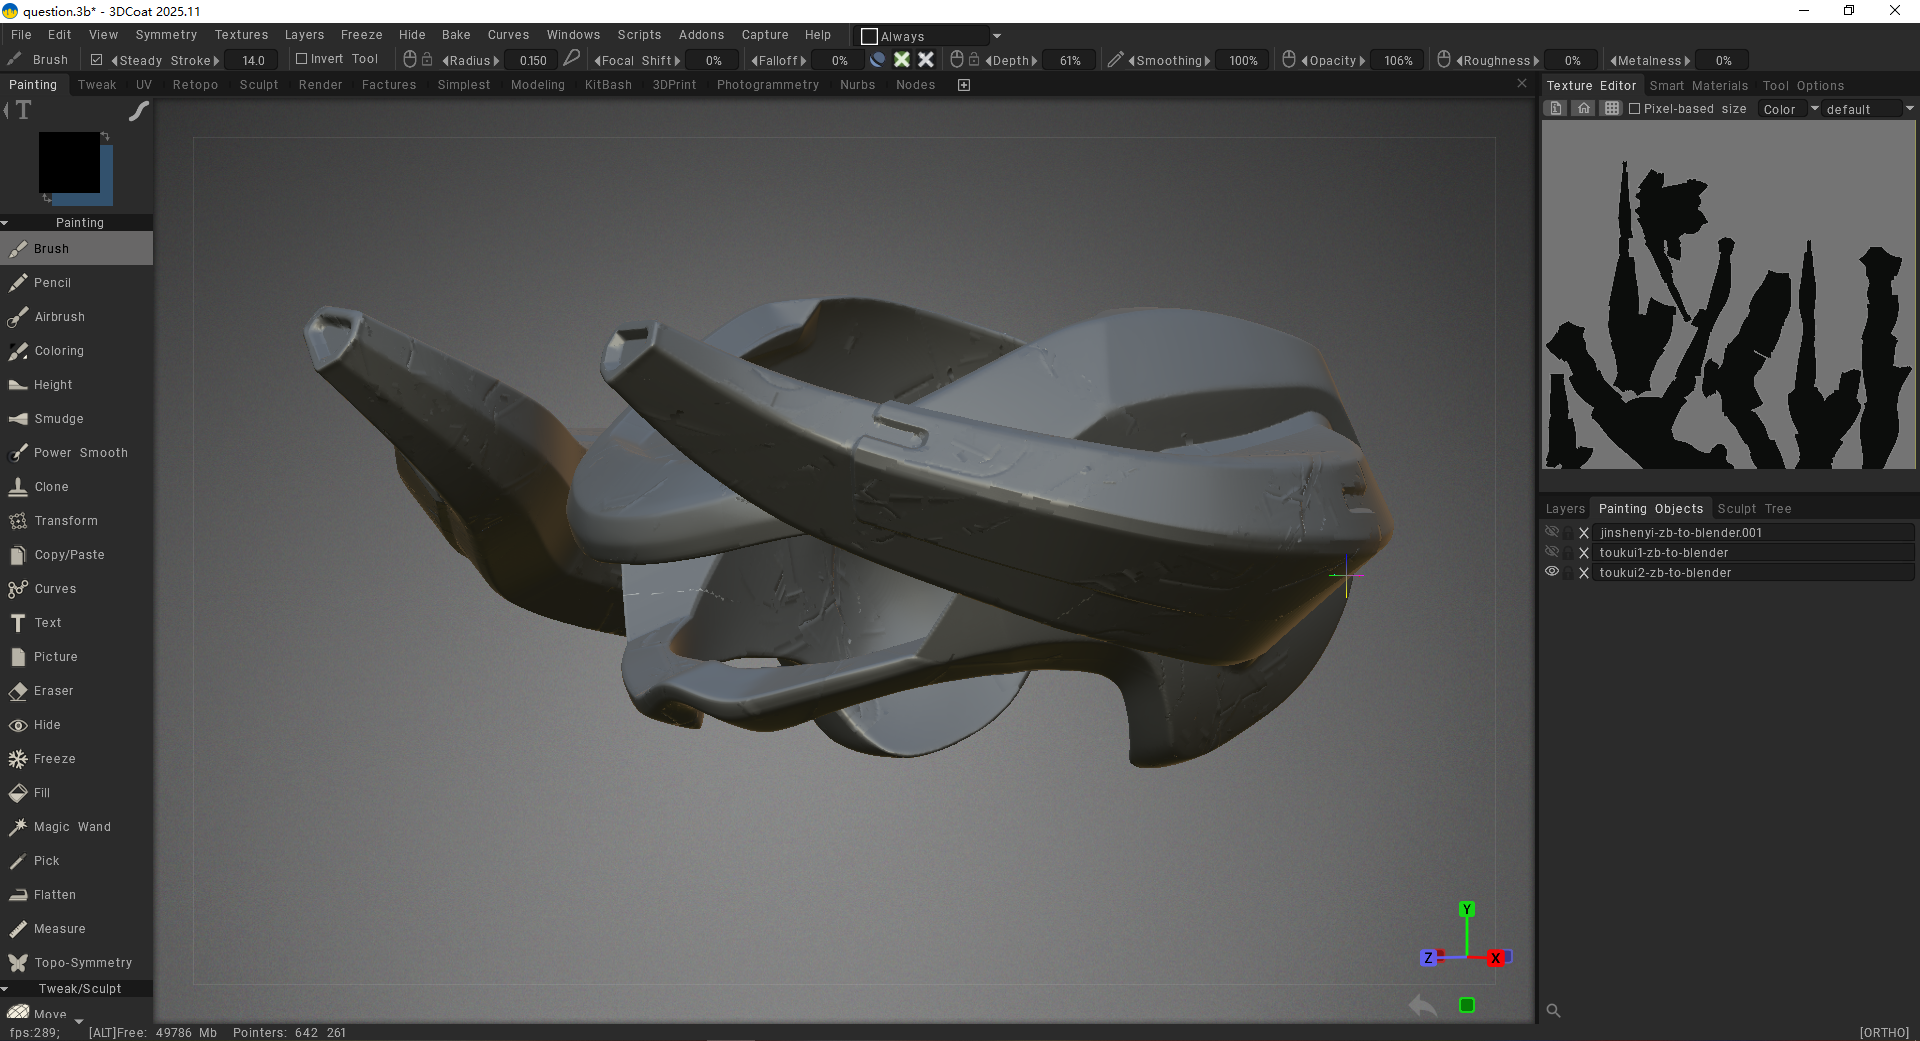The height and width of the screenshot is (1041, 1920).
Task: Activate the Eraser tool
Action: click(53, 691)
